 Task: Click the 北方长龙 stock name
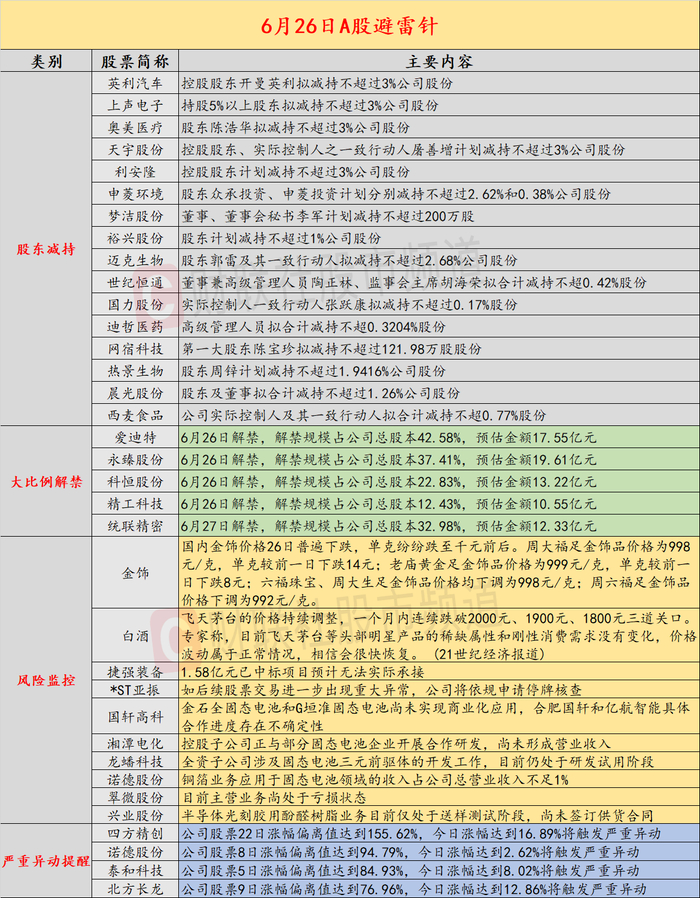pos(135,889)
